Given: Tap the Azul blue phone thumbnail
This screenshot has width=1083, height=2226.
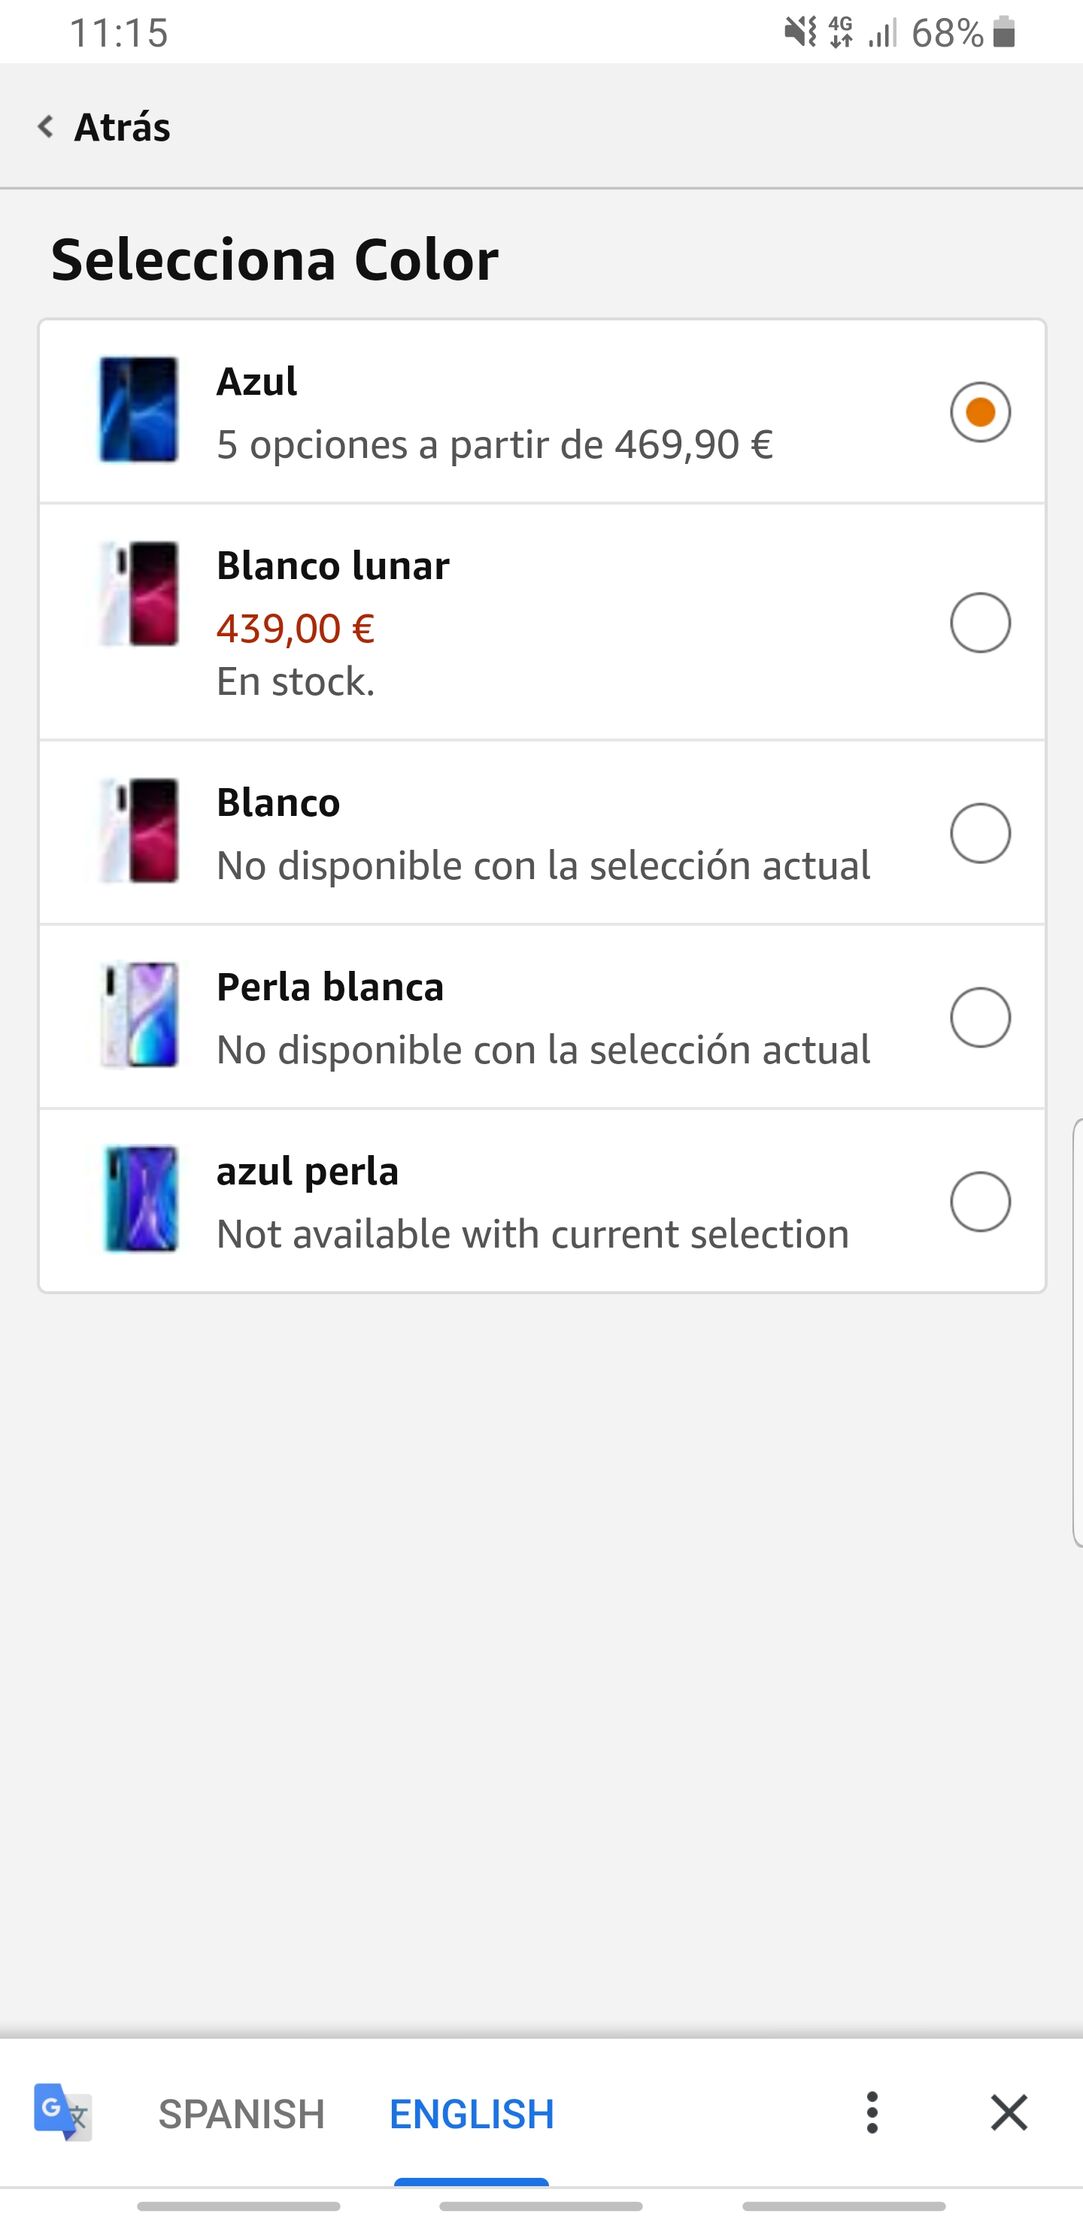Looking at the screenshot, I should [x=139, y=410].
